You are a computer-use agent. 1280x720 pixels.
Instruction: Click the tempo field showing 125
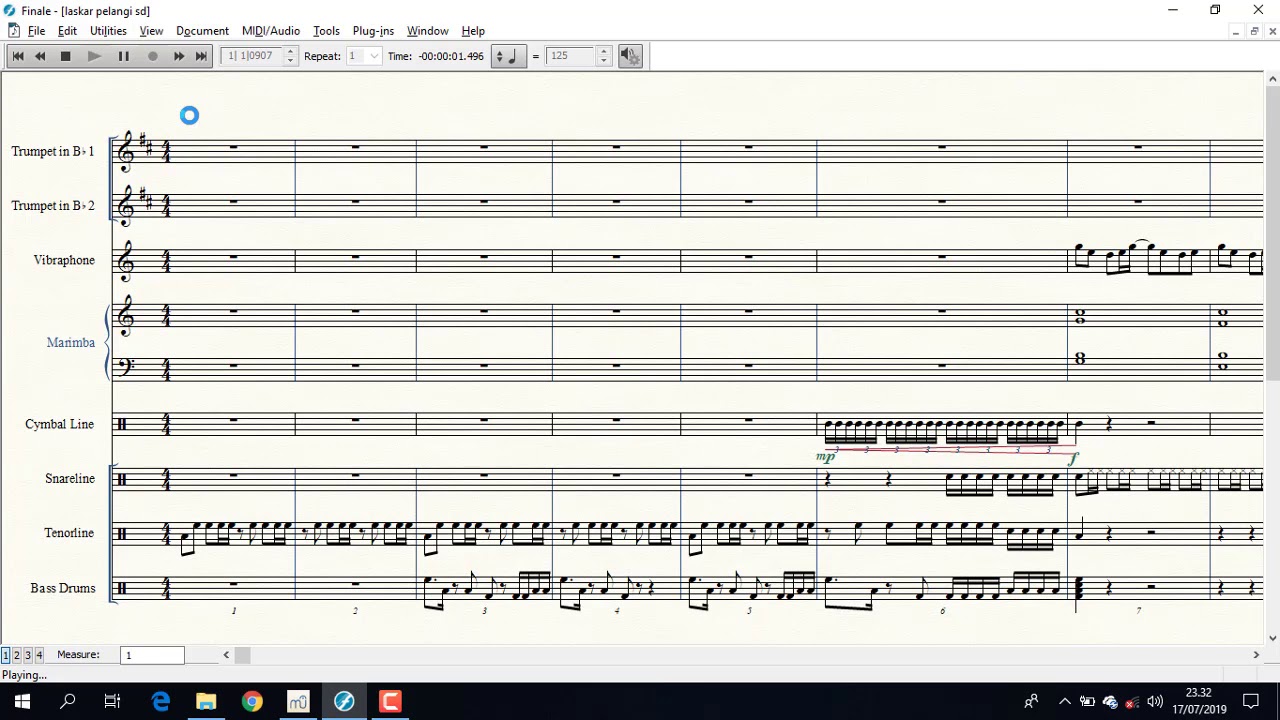(571, 56)
